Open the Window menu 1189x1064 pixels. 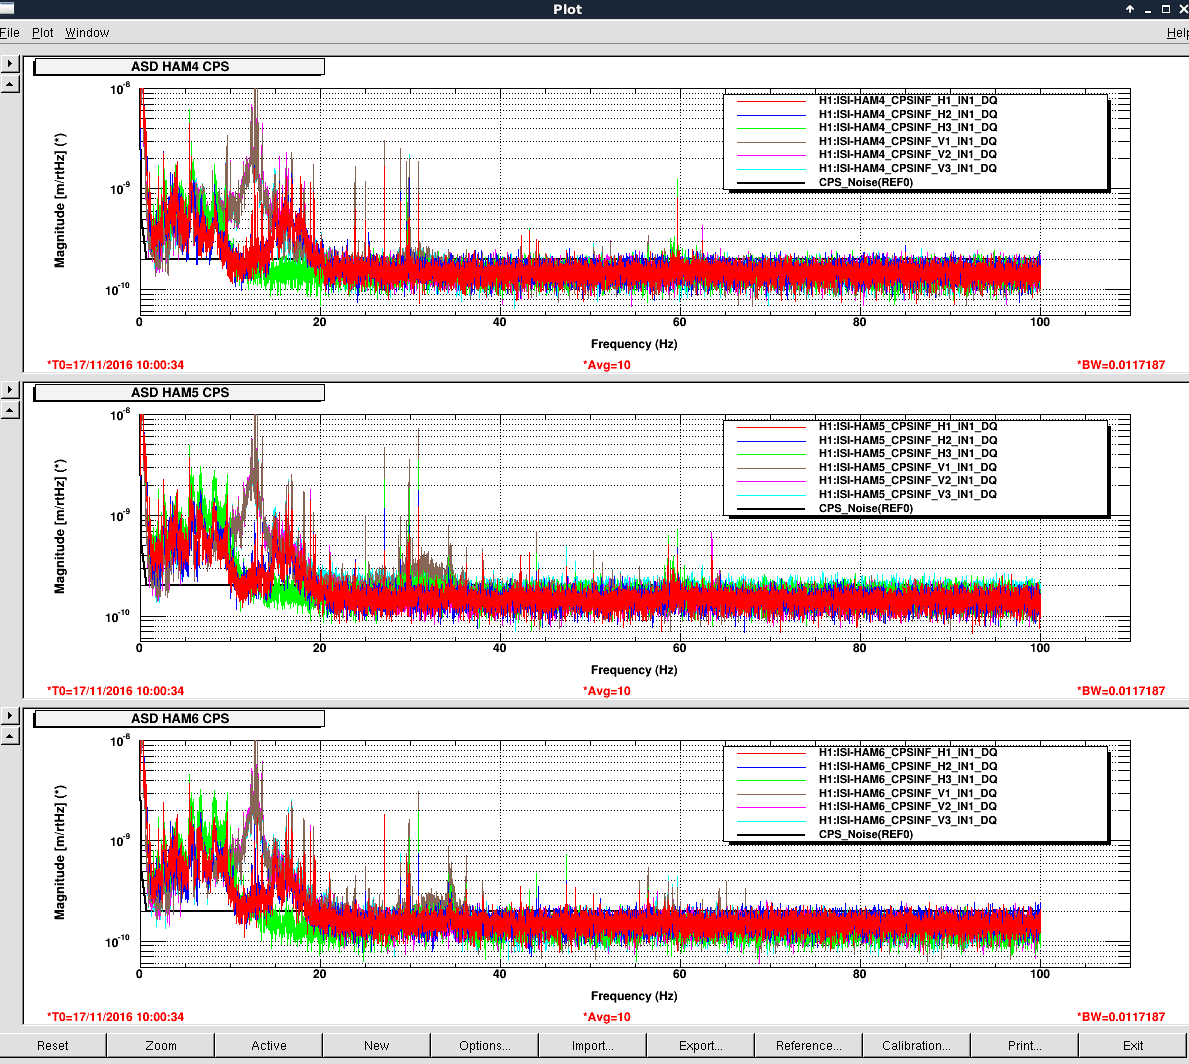(87, 33)
